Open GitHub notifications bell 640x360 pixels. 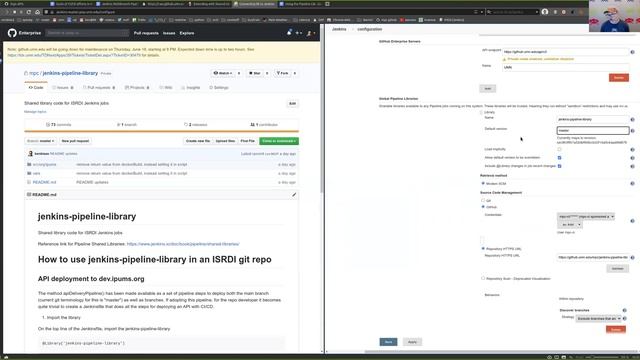coord(289,32)
